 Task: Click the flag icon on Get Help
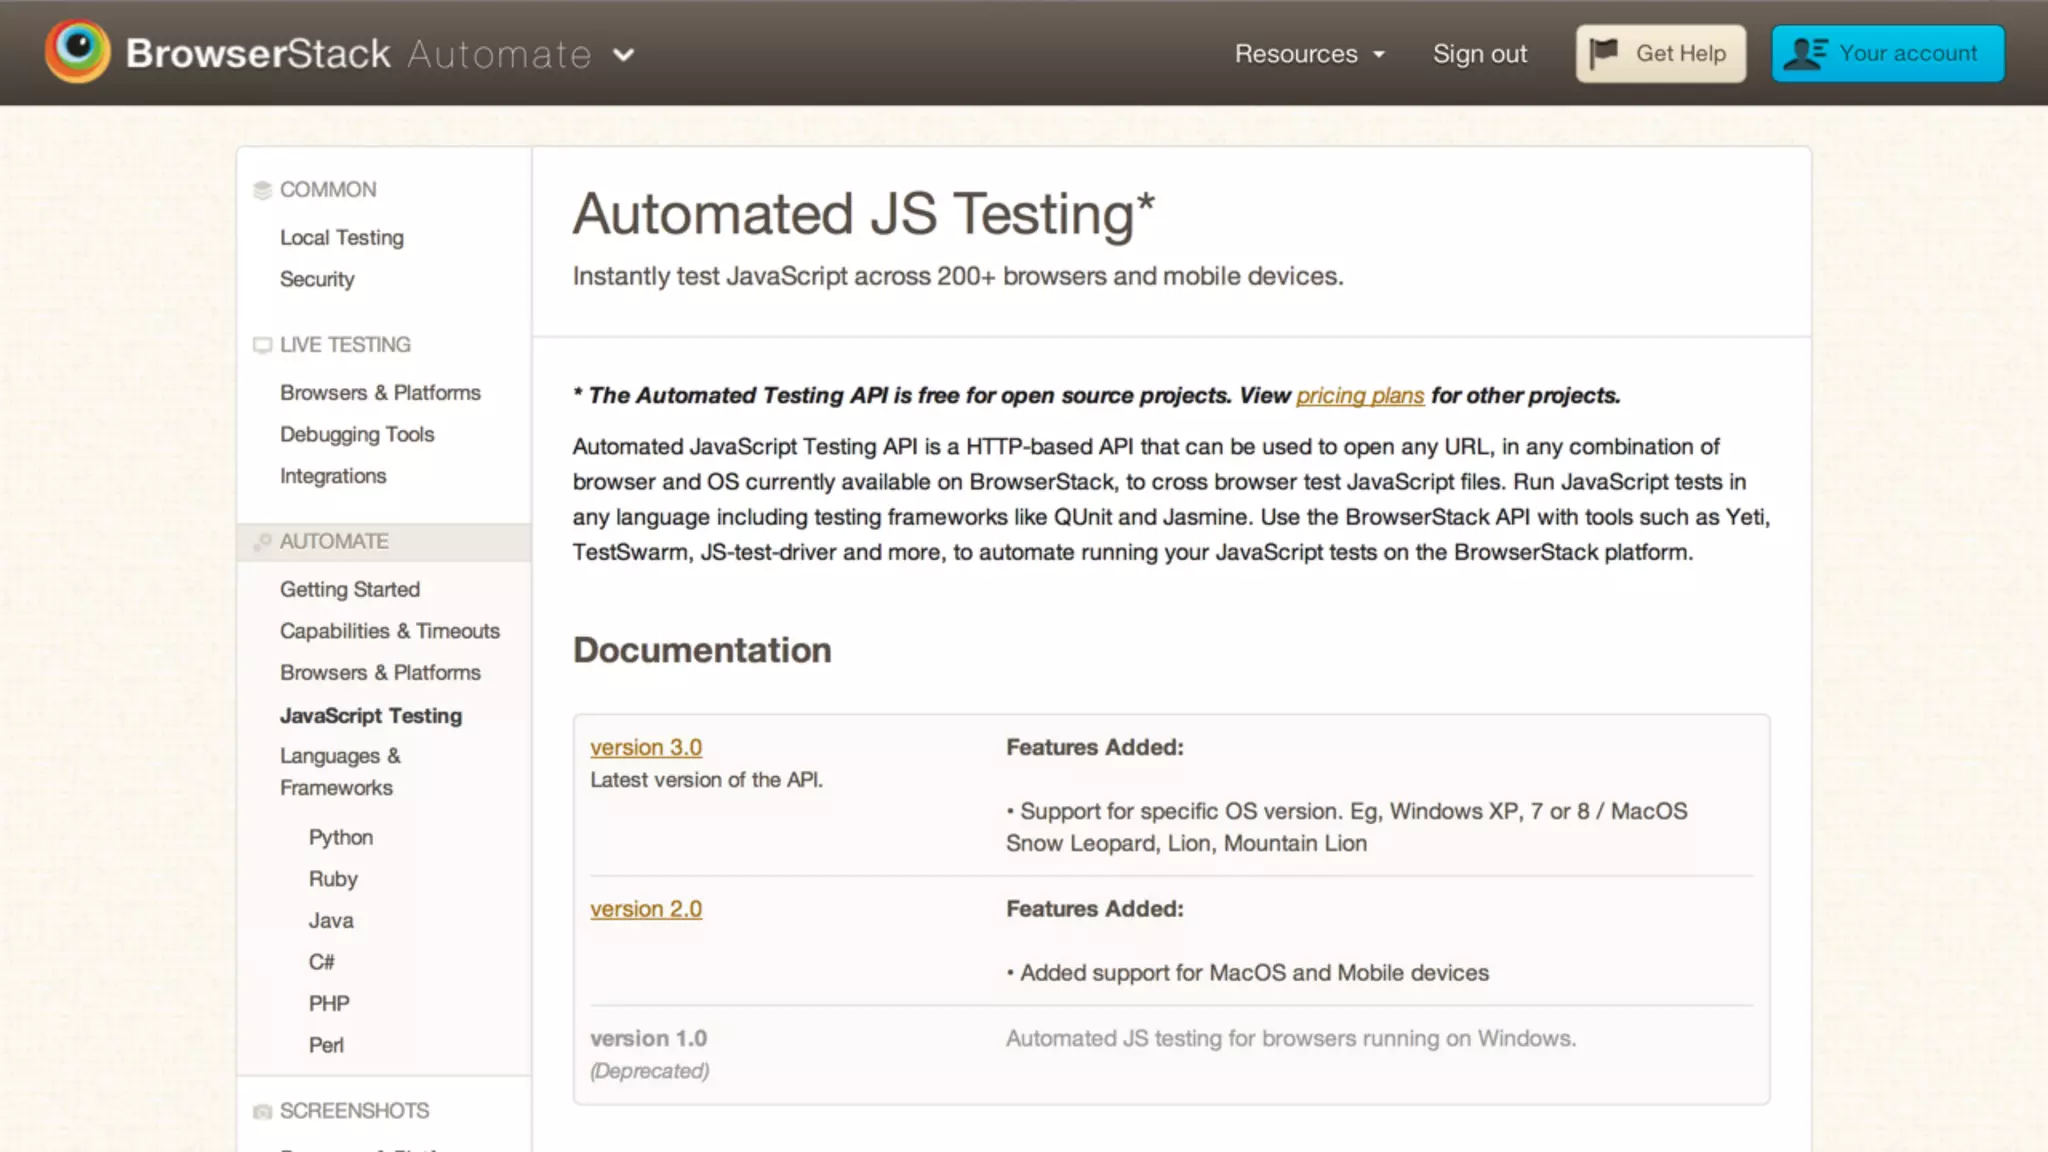1603,53
